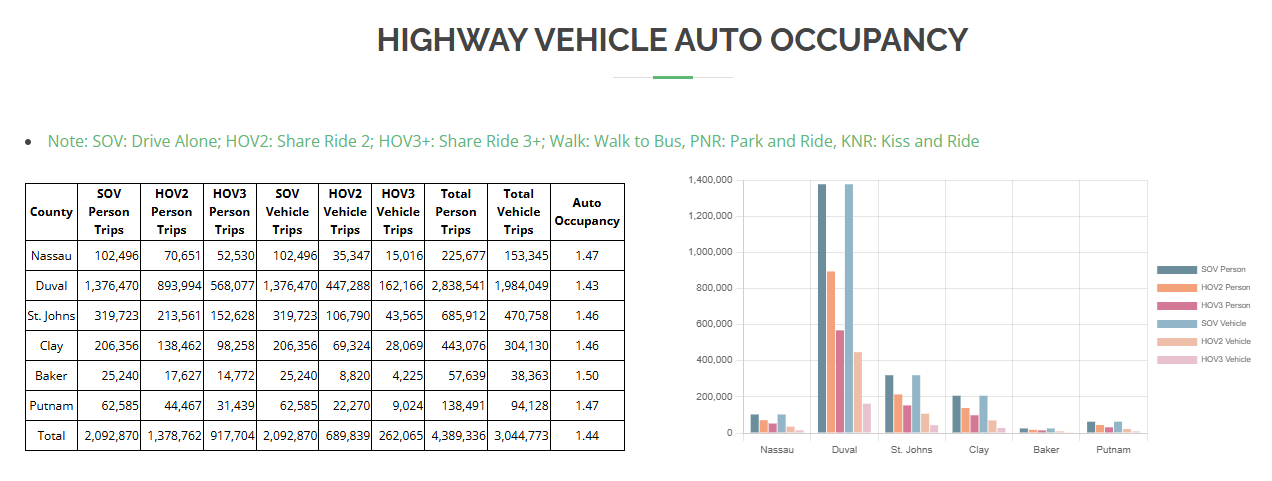Select the St. Johns row label in the table
The image size is (1272, 481).
click(51, 316)
